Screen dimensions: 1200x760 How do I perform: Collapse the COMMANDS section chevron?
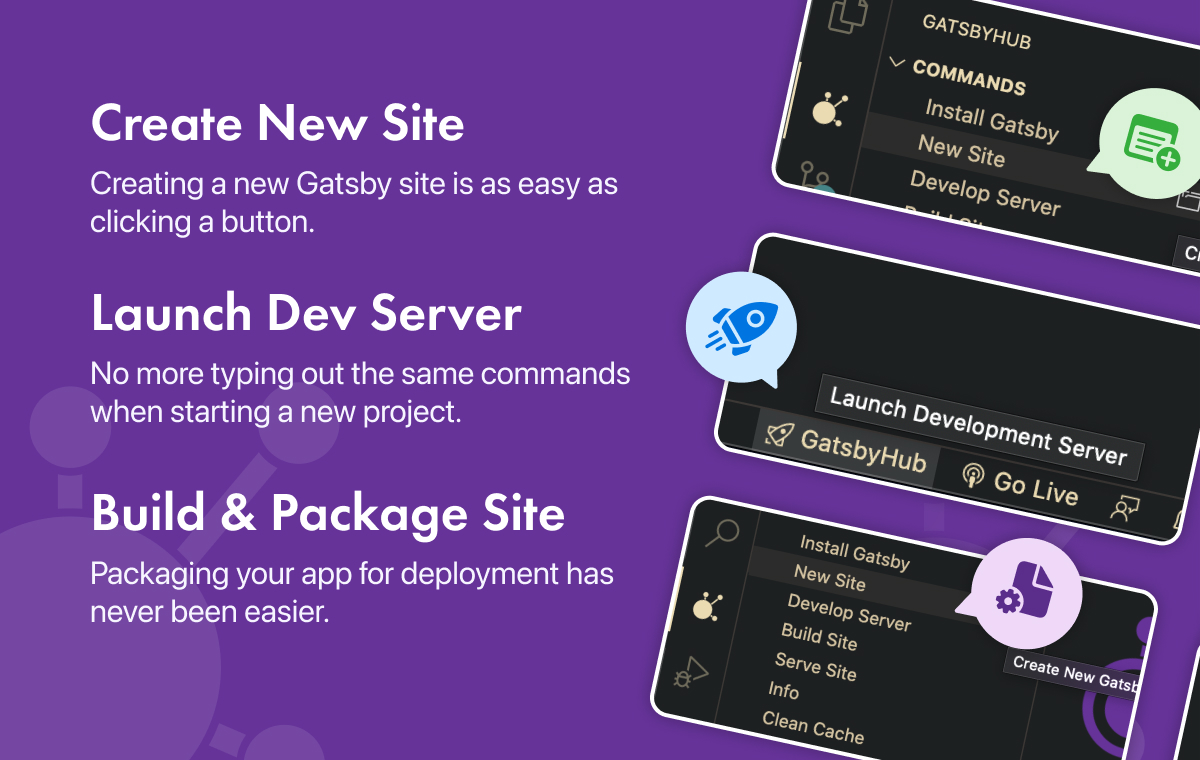896,64
